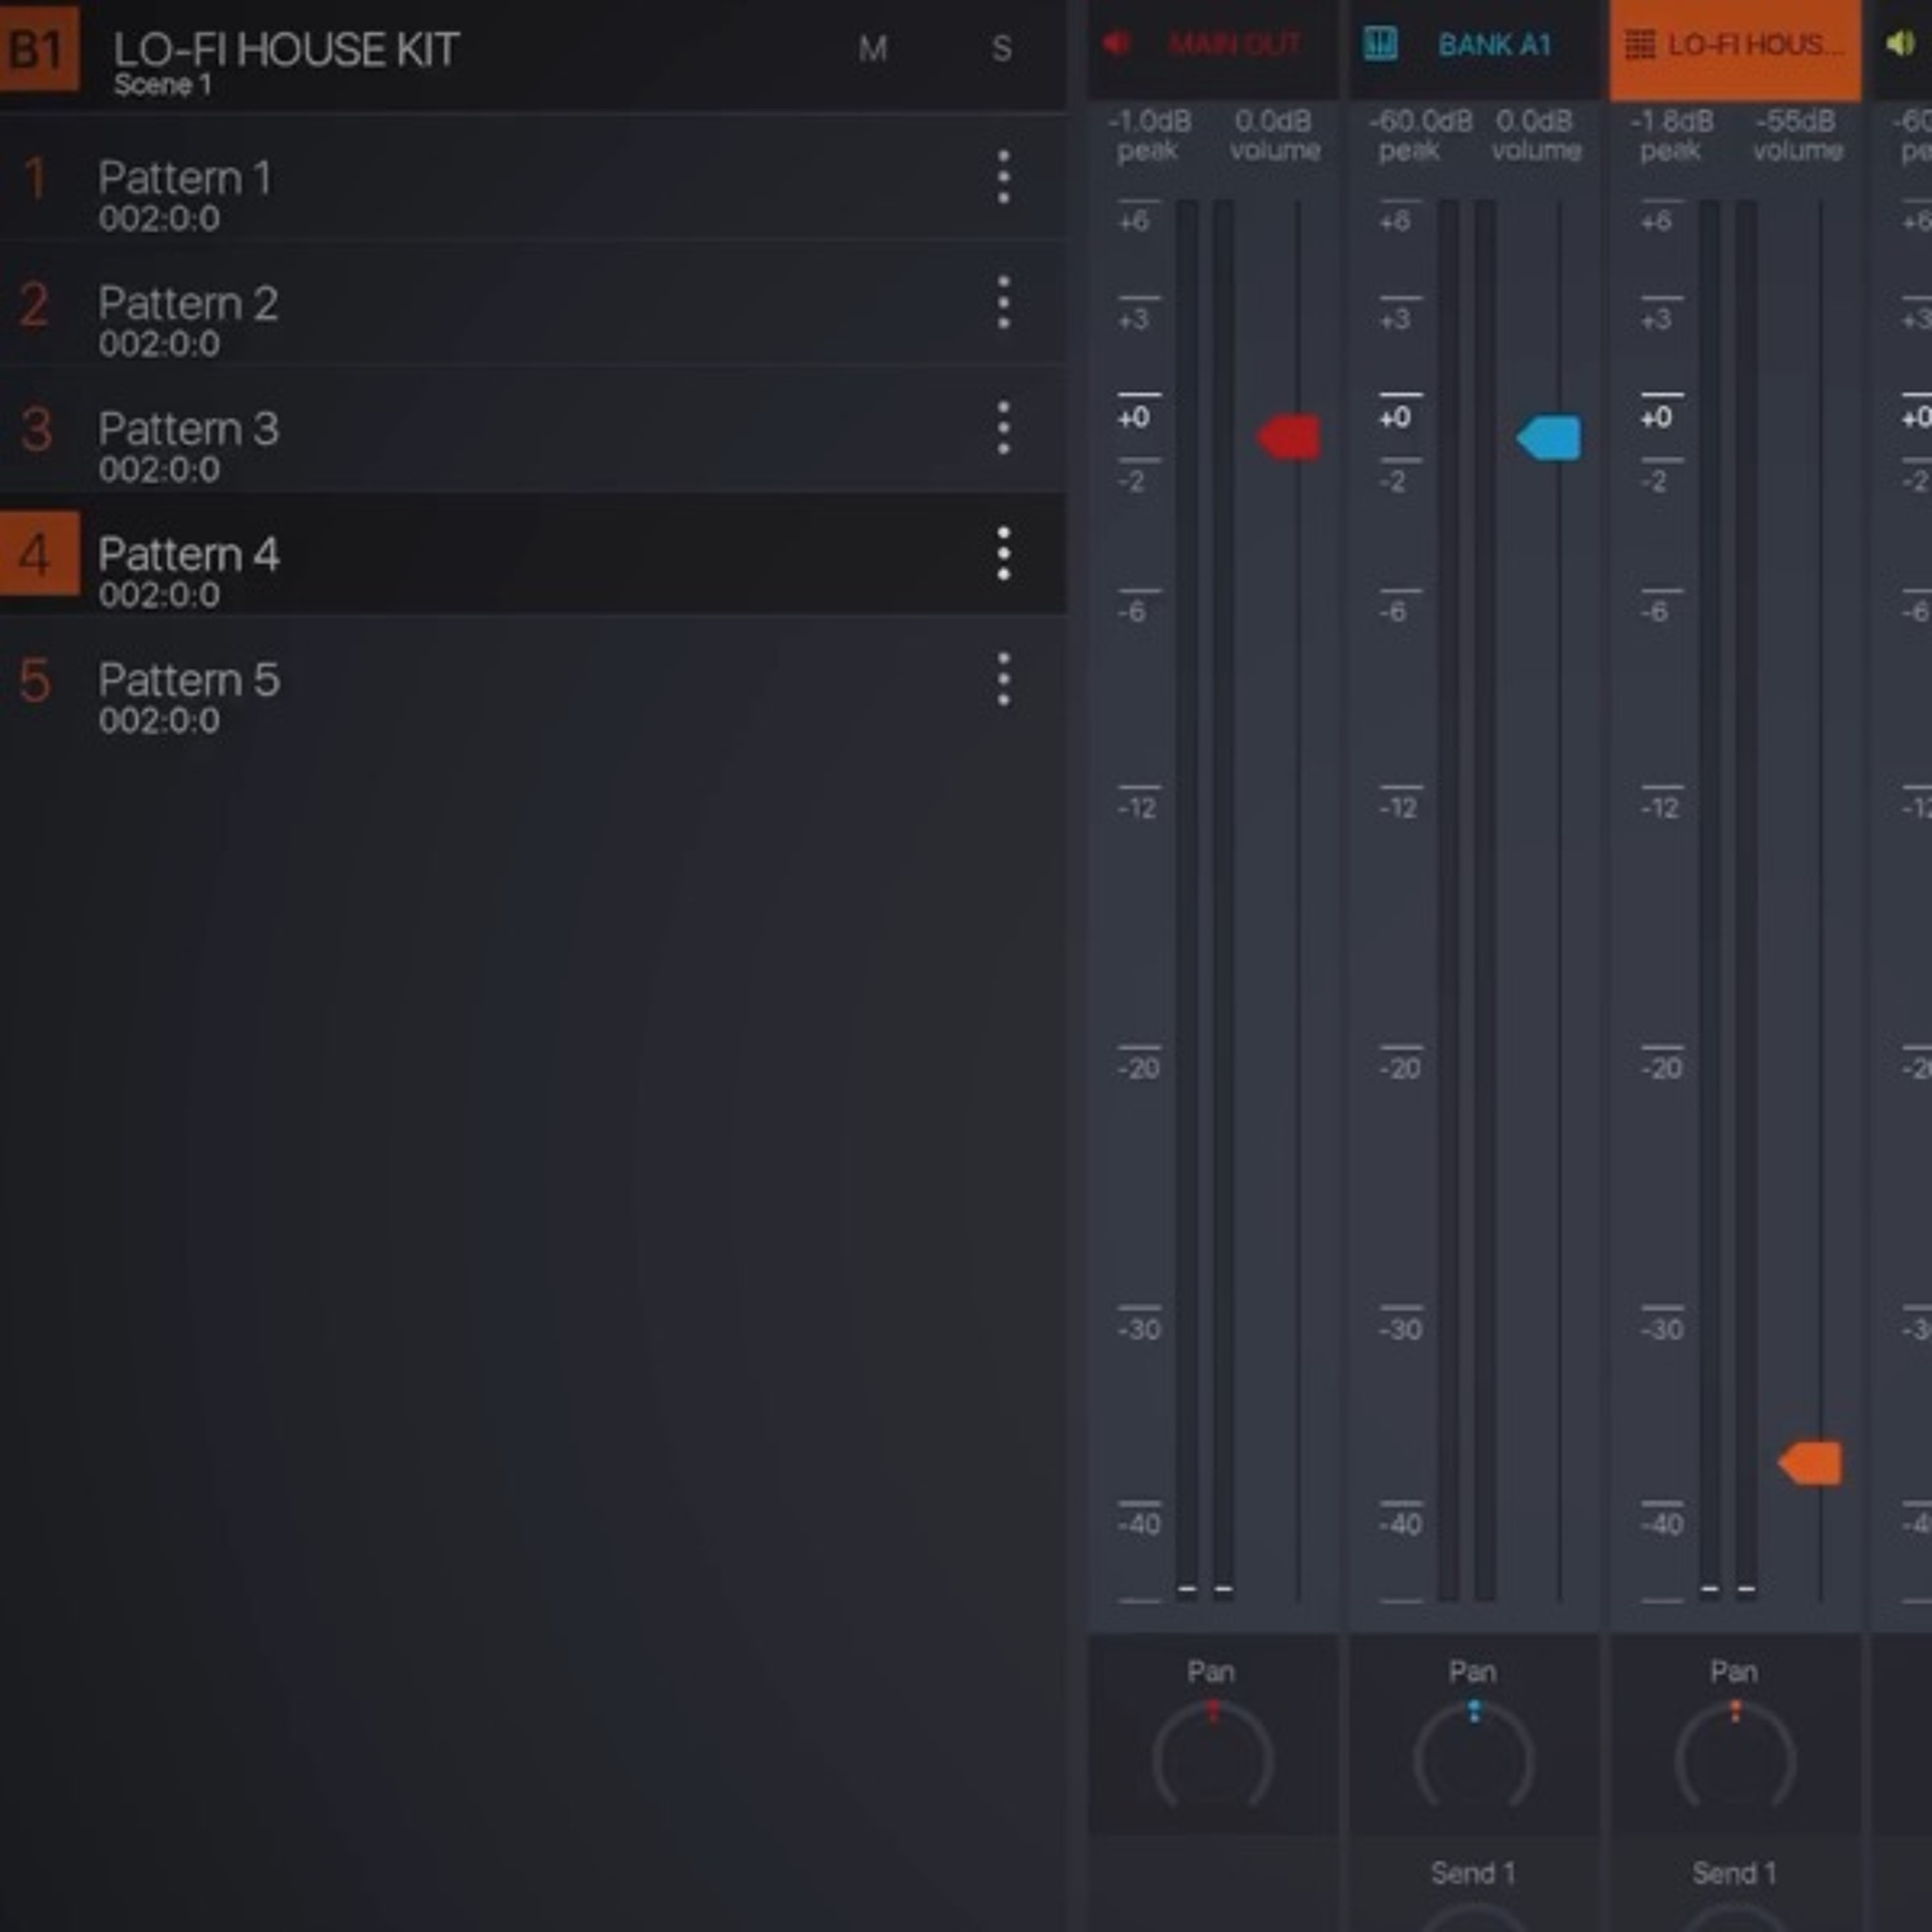Open the Pattern 3 three-dot options menu
The height and width of the screenshot is (1932, 1932).
pos(1003,429)
